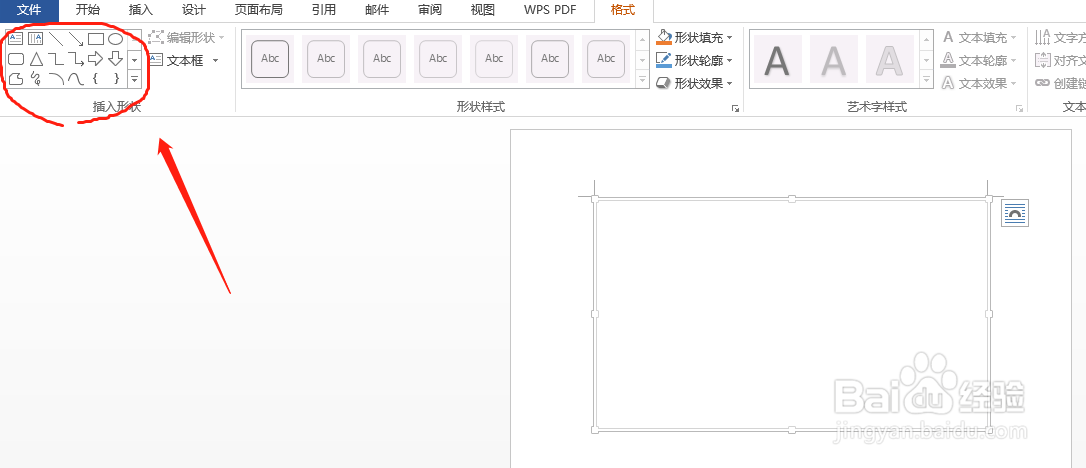Open the 形状效果 dropdown arrow

pos(729,84)
